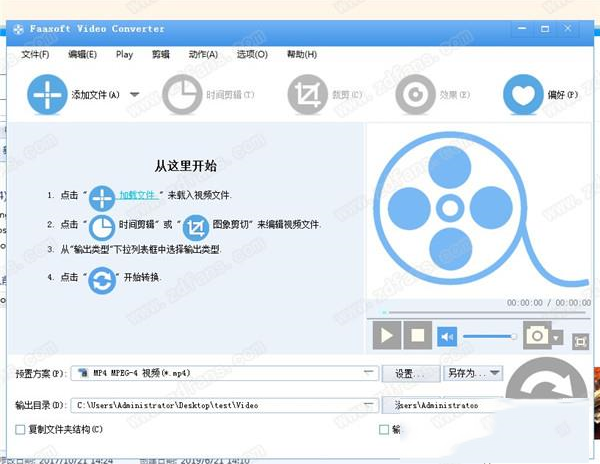Click the convert arrows icon in step 4
Viewport: 600px width, 464px height.
102,280
